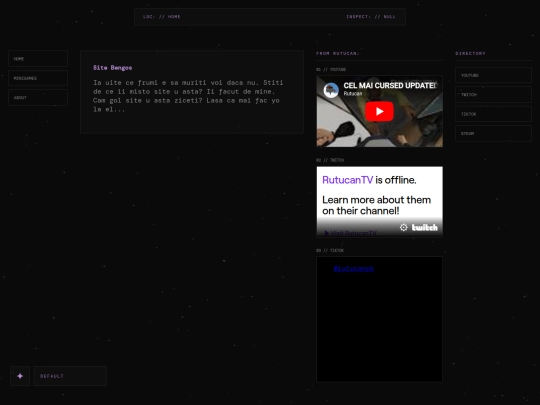540x405 pixels.
Task: Click the Twitch logo in the player
Action: pos(425,227)
